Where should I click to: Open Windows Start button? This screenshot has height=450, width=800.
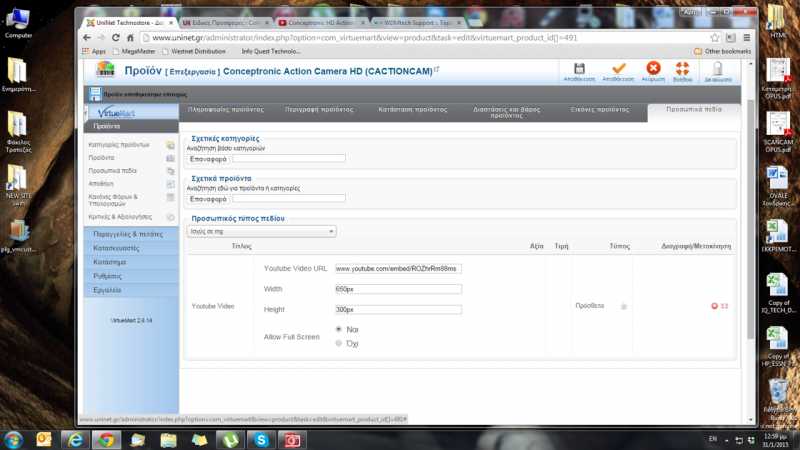13,440
